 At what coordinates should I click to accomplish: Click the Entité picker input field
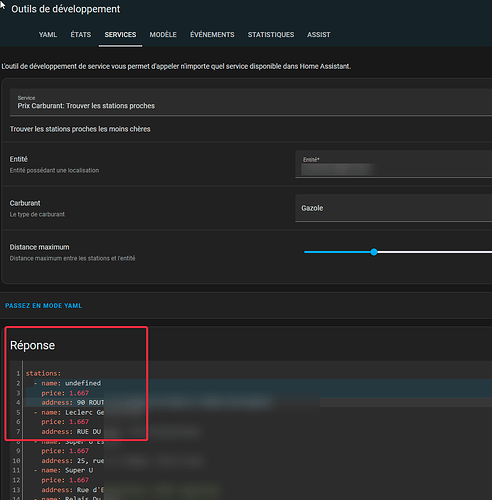(x=393, y=164)
